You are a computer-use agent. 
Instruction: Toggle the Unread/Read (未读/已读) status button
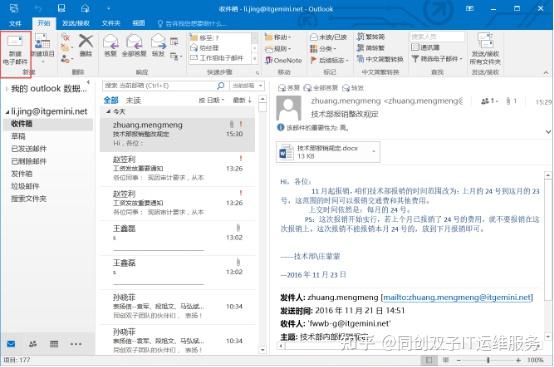[328, 37]
